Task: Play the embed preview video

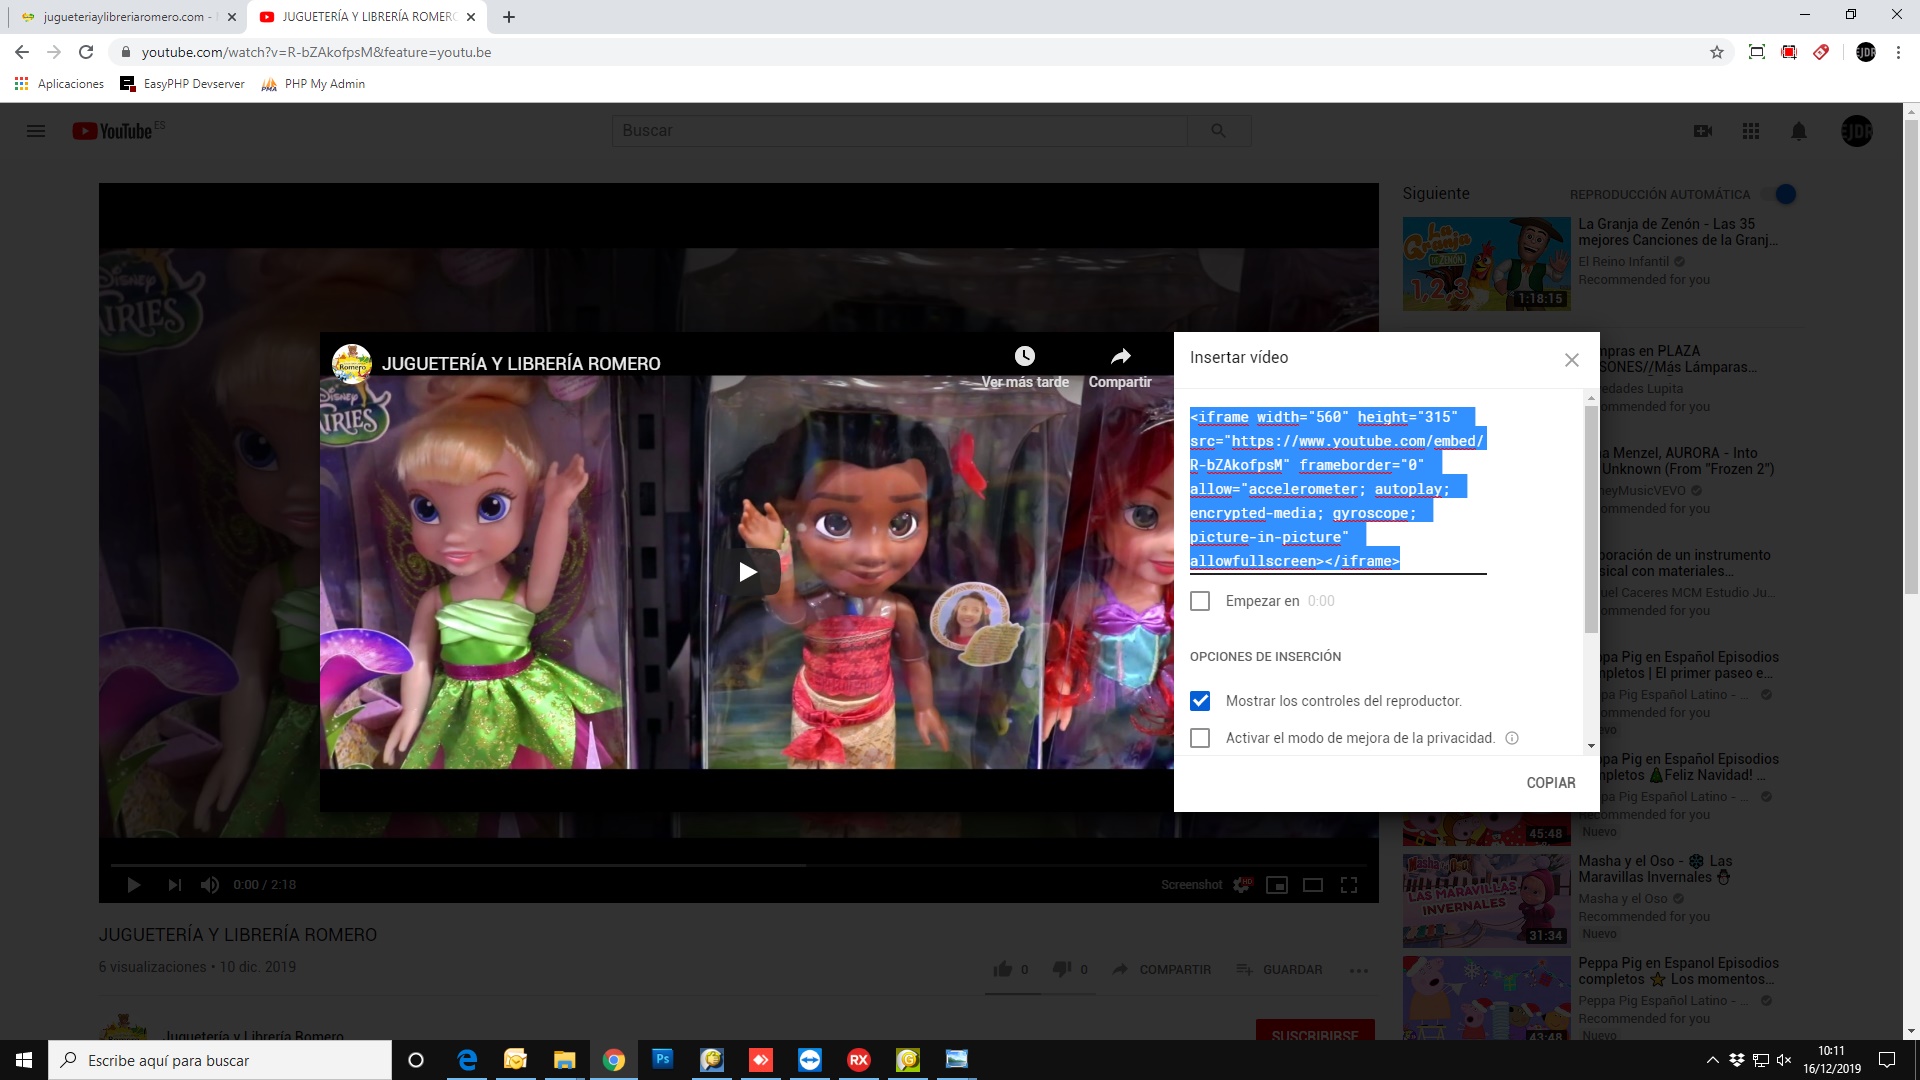Action: 747,572
